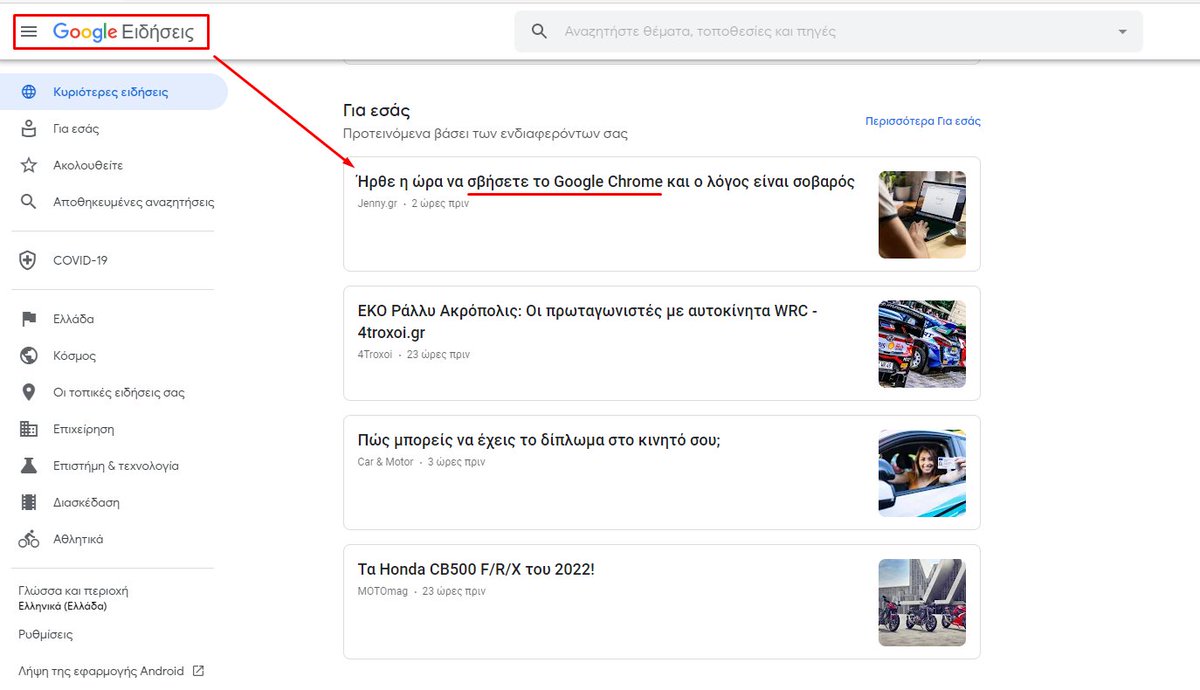Click the rally cars thumbnail
Viewport: 1200px width, 690px height.
pyautogui.click(x=922, y=344)
